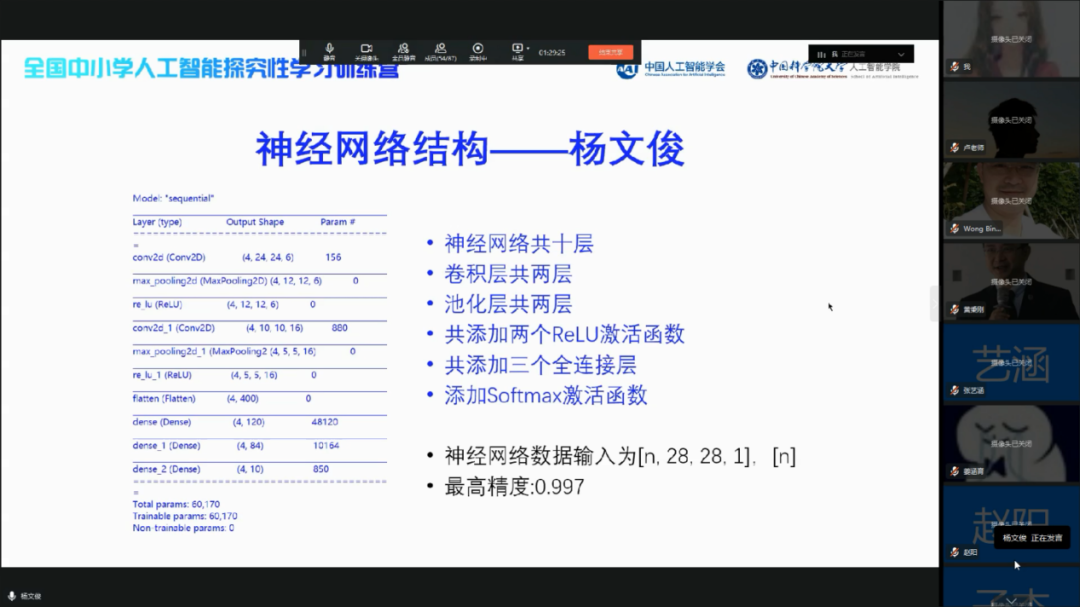Turn on the camera from toolbar
Screen dimensions: 1080x607
pyautogui.click(x=366, y=49)
